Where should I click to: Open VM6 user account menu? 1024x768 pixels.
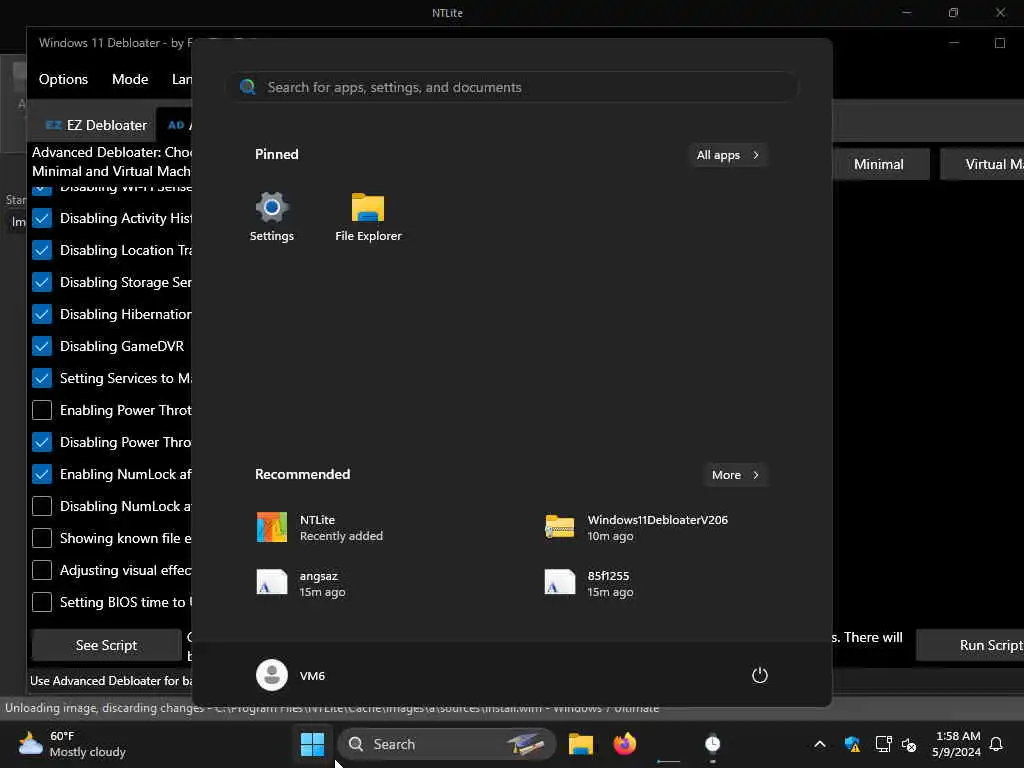(291, 675)
